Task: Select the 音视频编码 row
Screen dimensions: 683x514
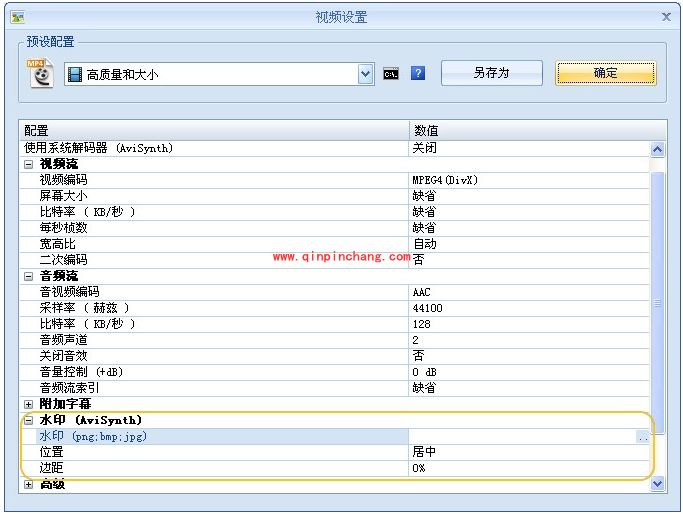Action: (335, 292)
